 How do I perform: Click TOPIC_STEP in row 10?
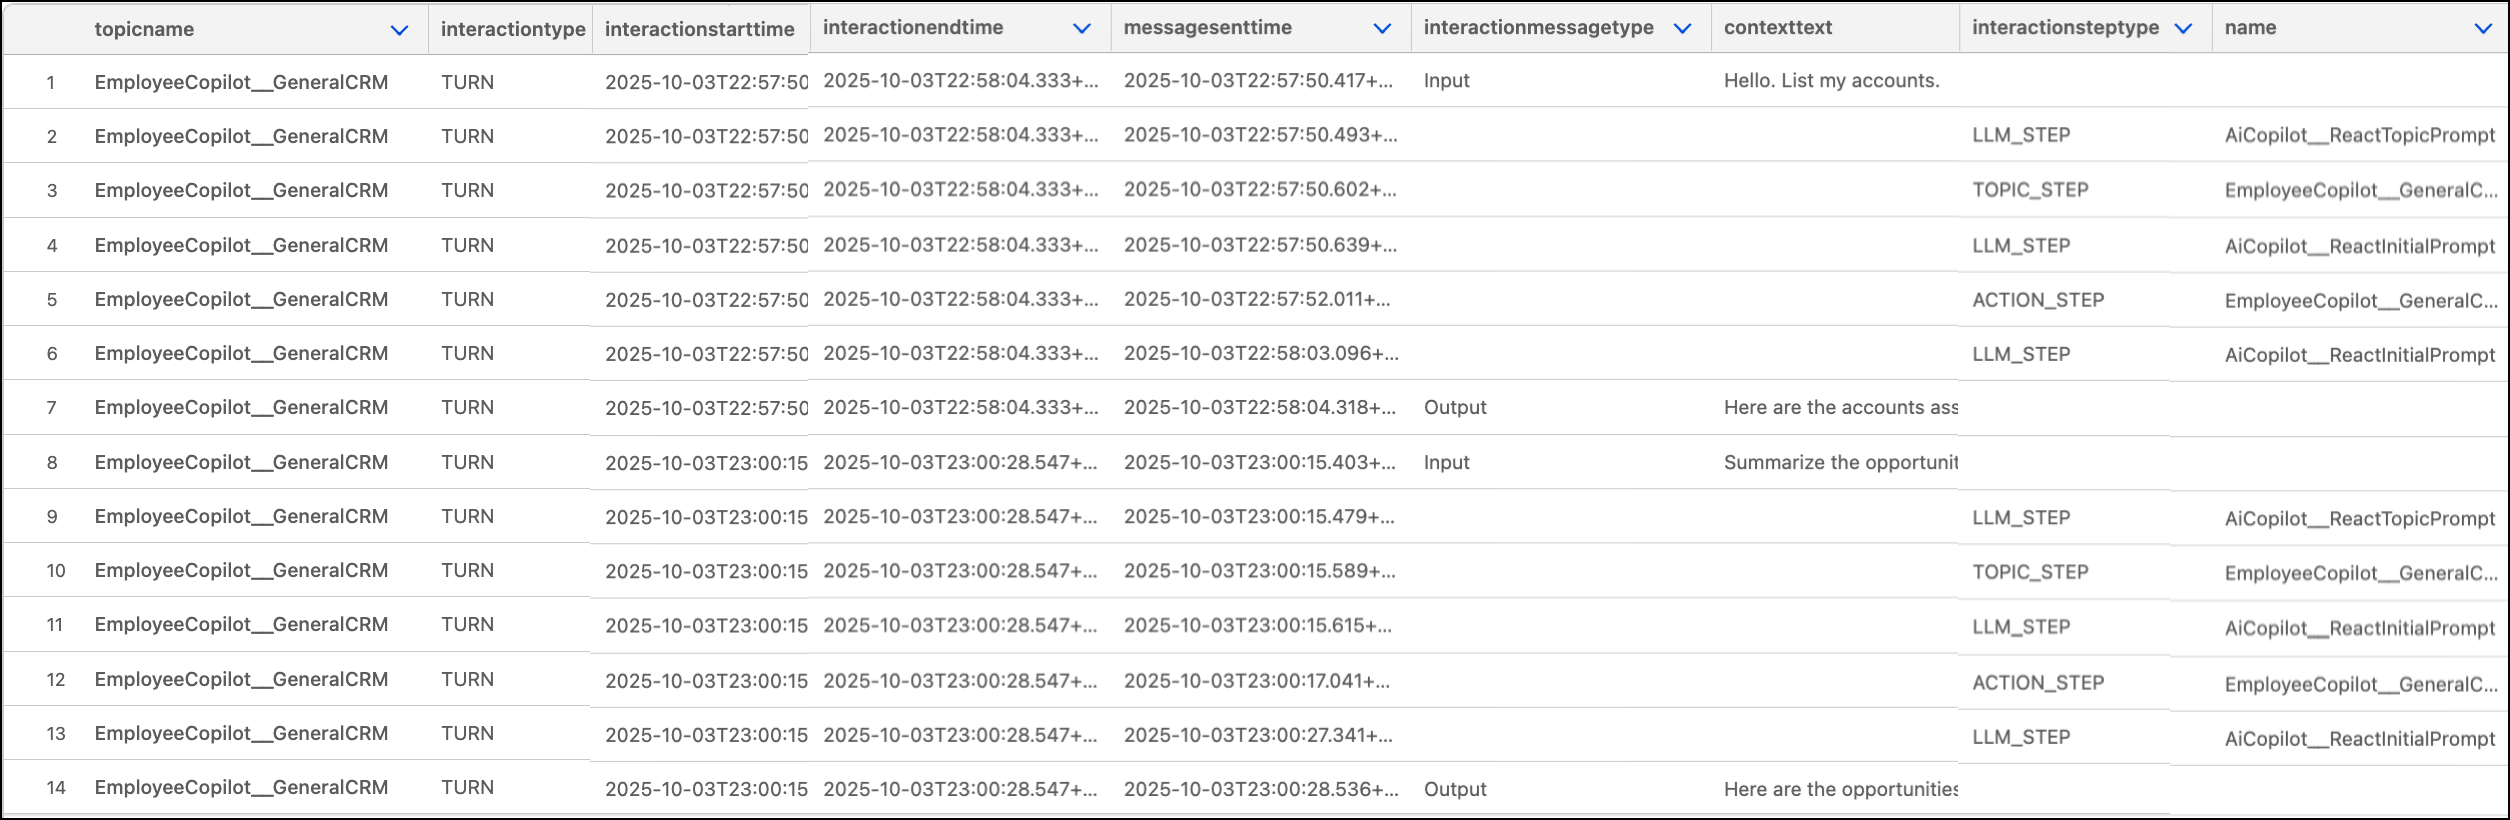[x=2030, y=573]
